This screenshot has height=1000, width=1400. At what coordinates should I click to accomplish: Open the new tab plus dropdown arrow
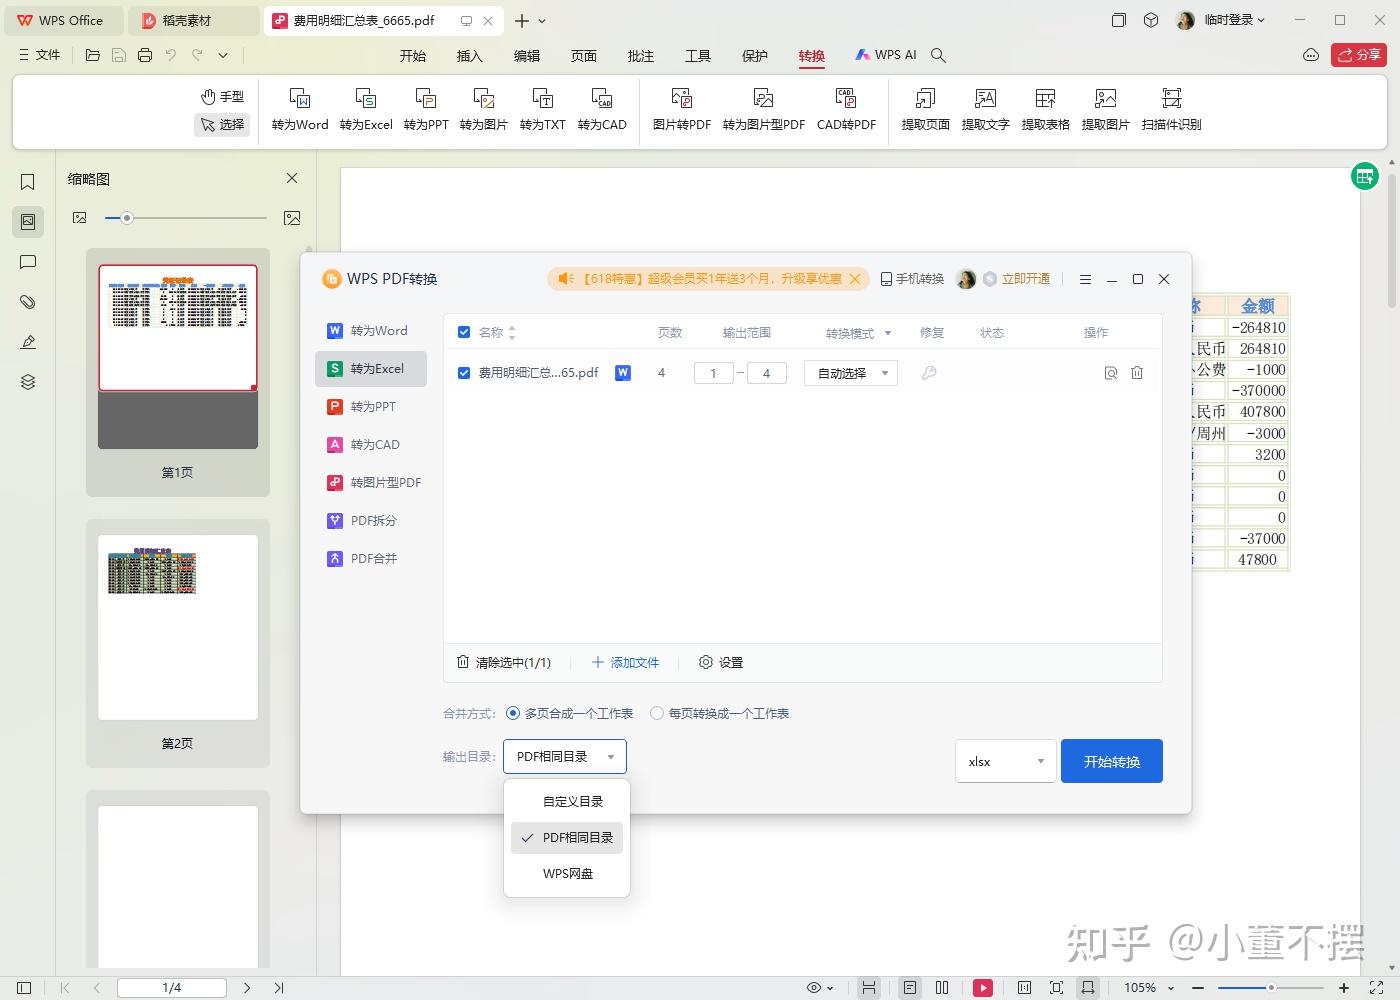pos(543,21)
